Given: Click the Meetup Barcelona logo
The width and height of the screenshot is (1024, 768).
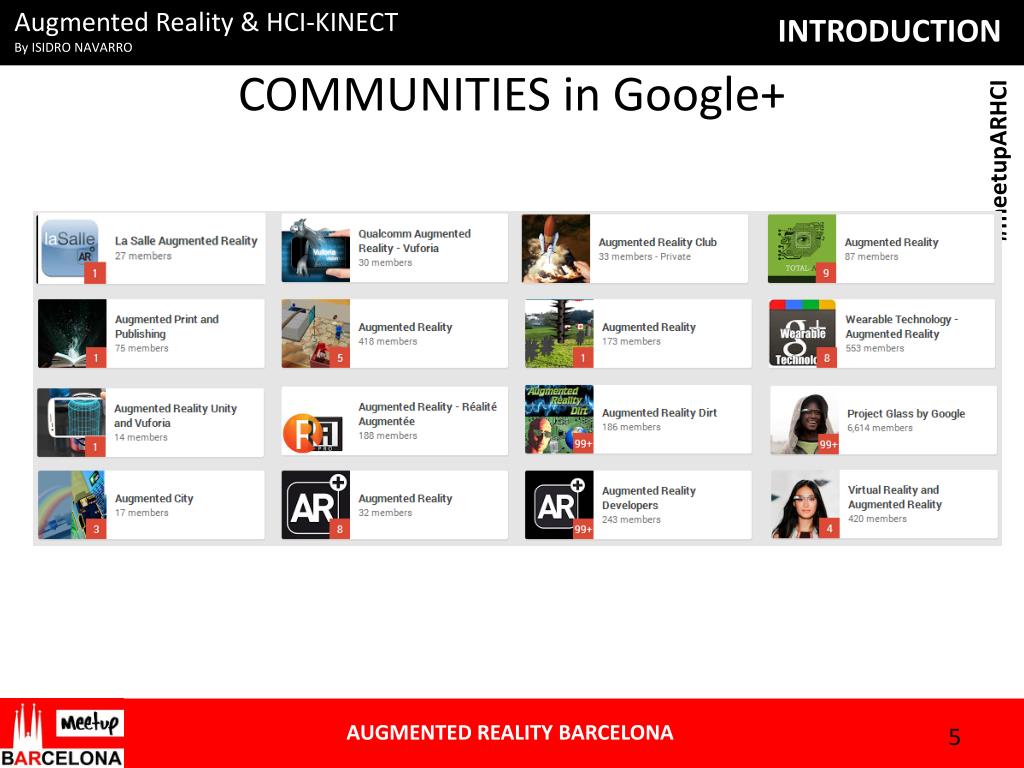Looking at the screenshot, I should point(62,733).
